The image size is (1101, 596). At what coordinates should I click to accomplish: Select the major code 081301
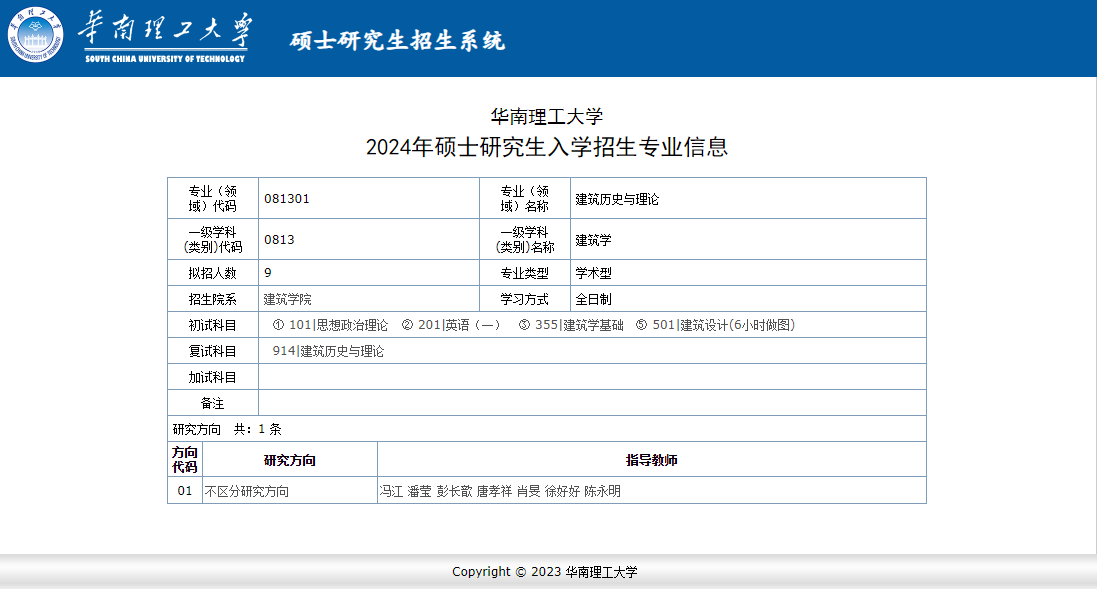tap(286, 199)
